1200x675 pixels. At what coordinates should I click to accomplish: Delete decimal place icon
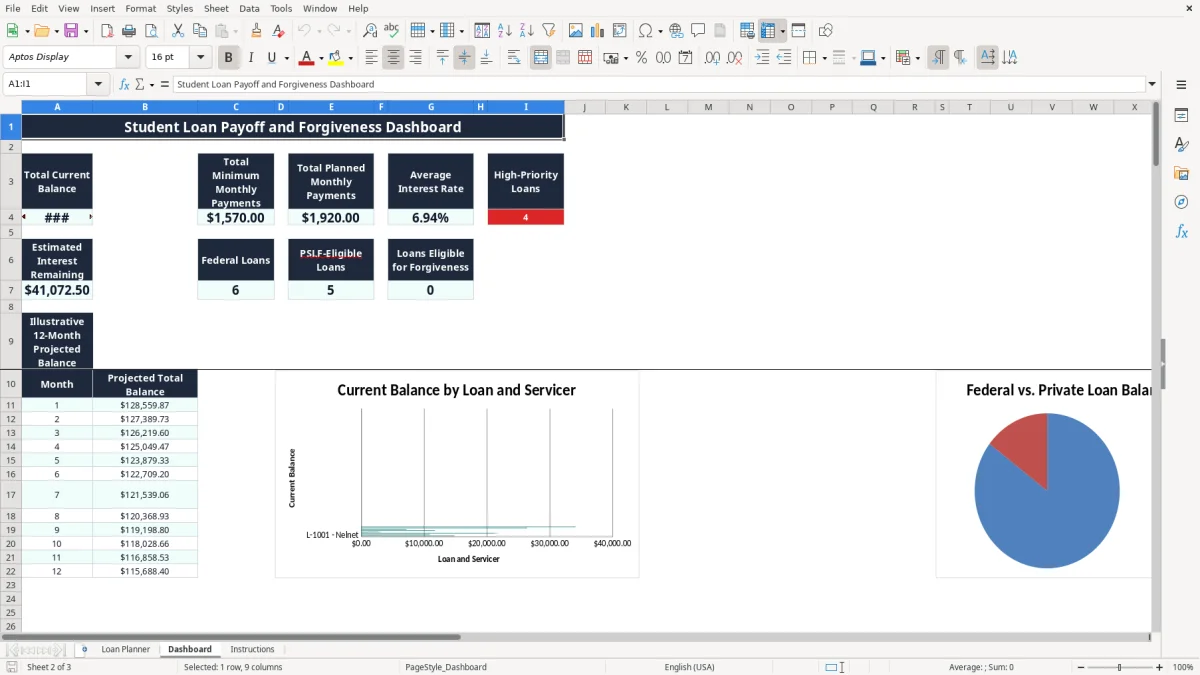tap(735, 58)
